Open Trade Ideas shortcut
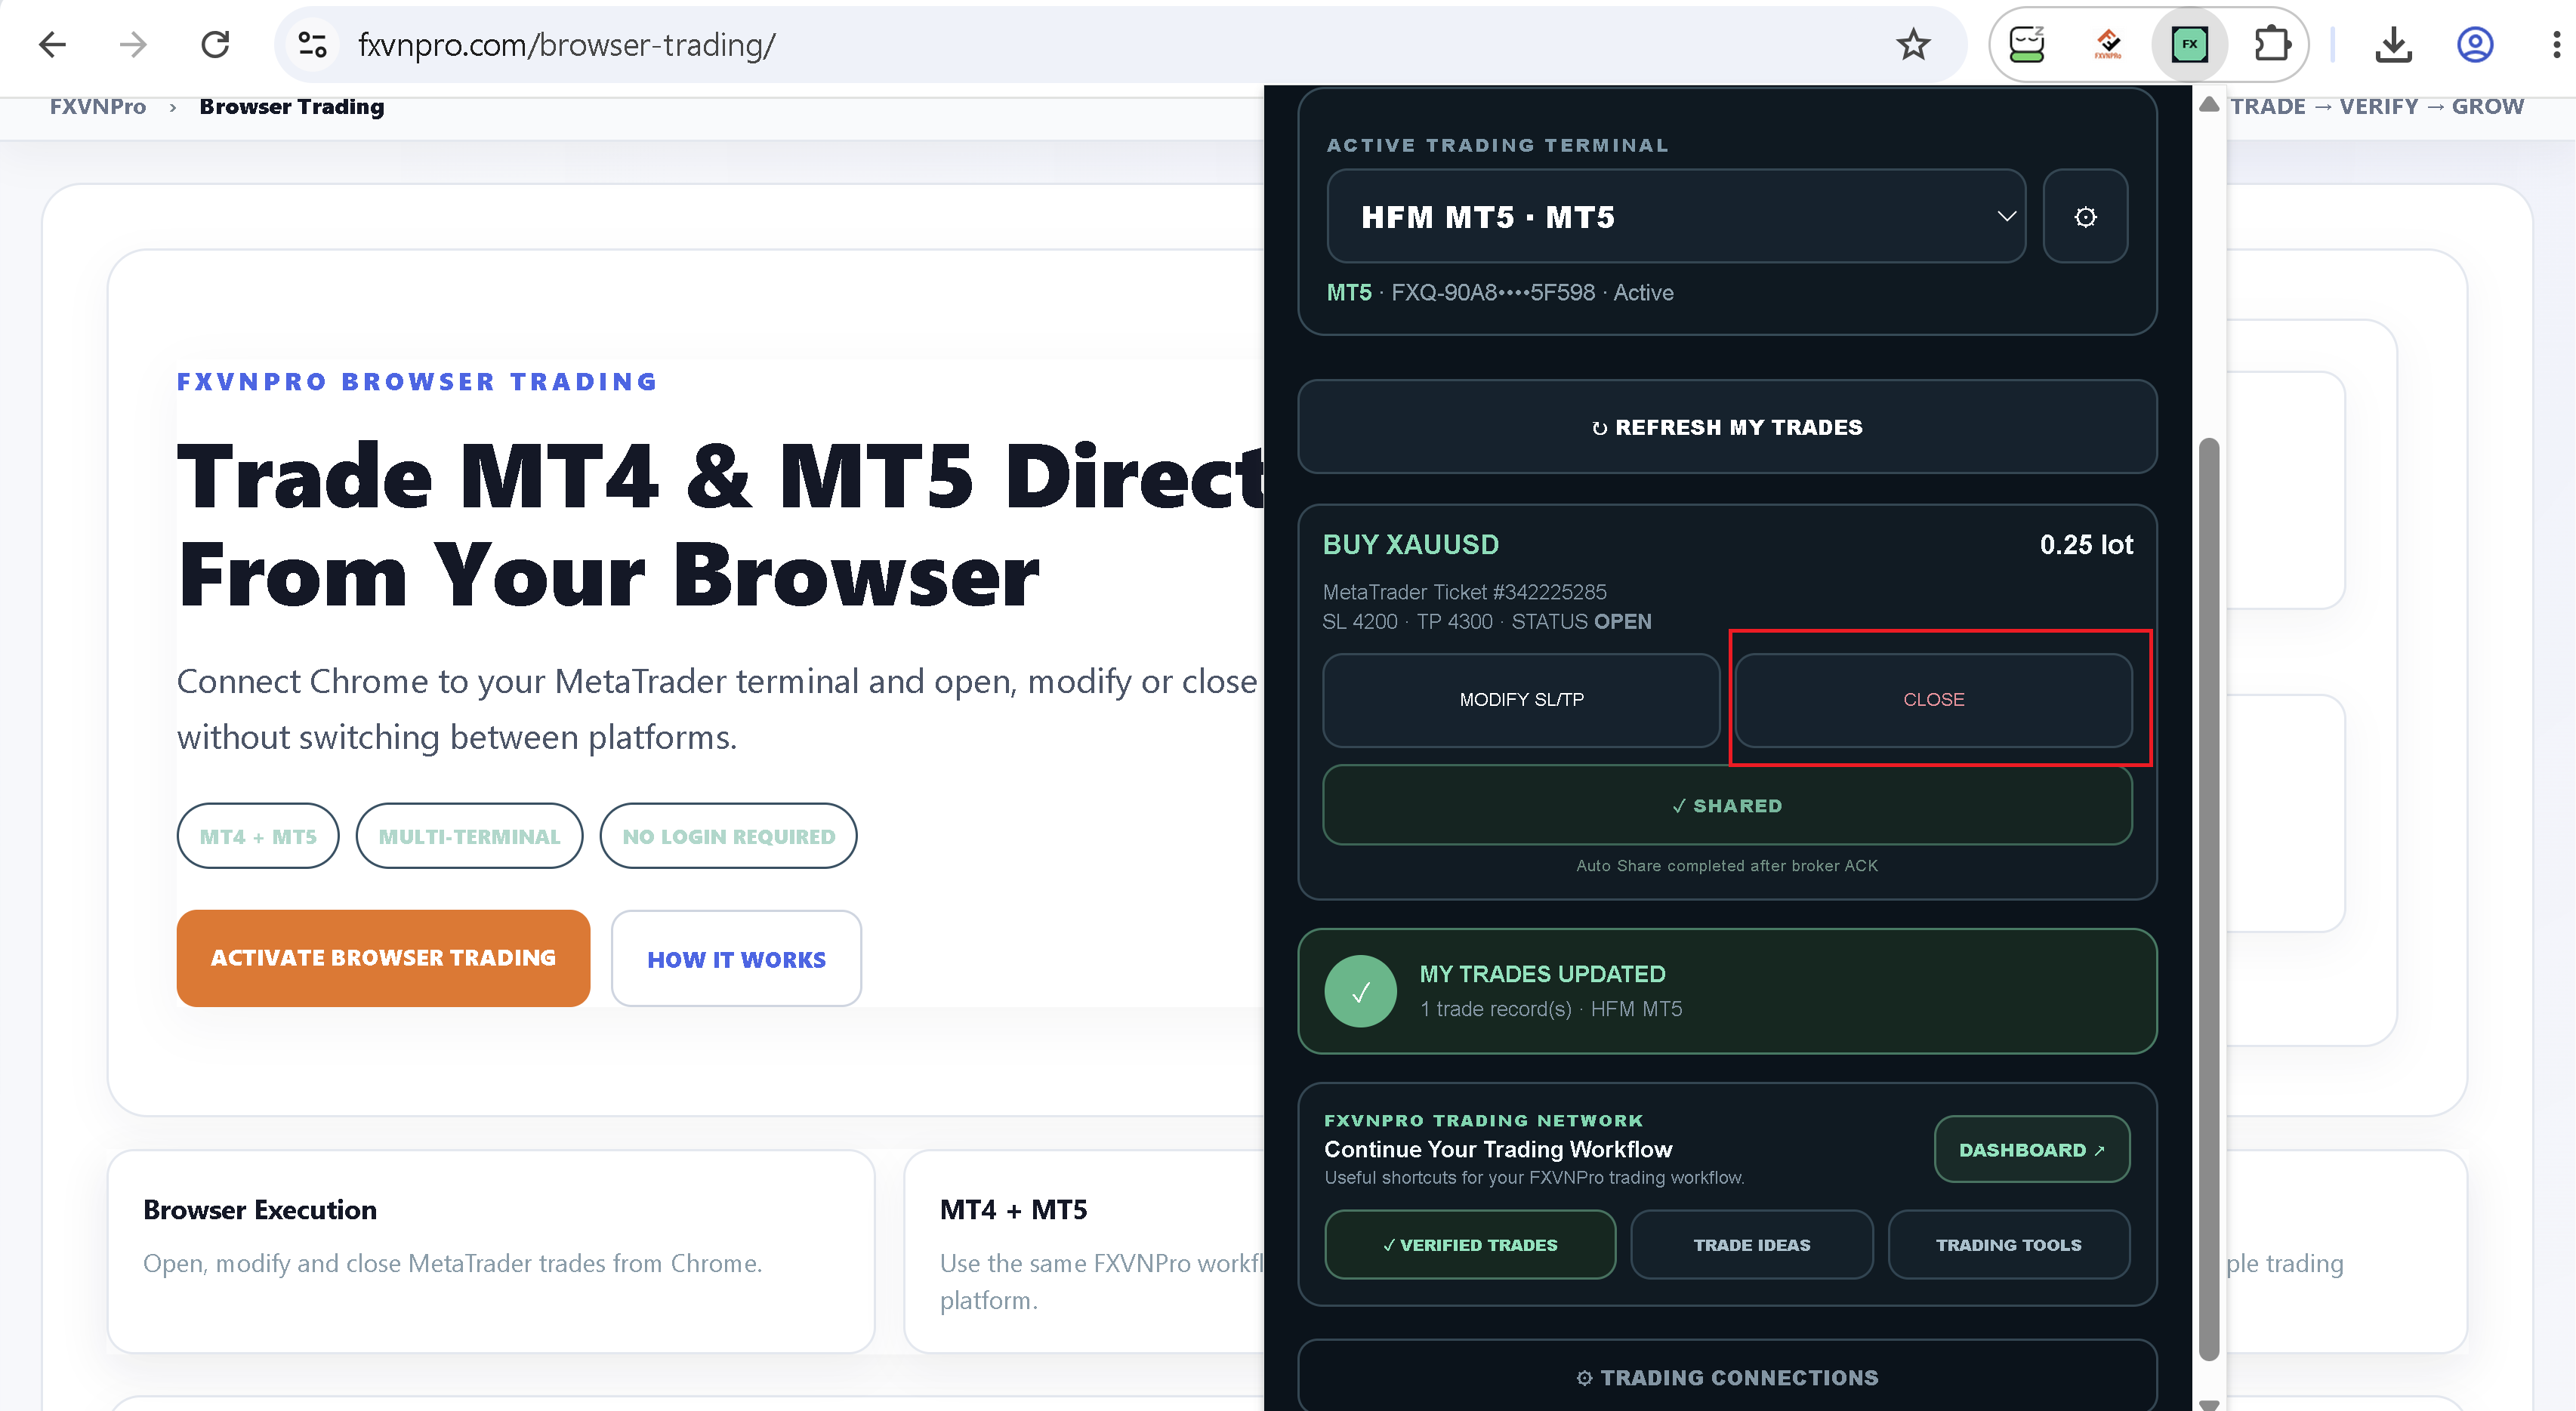Viewport: 2576px width, 1411px height. [1752, 1245]
